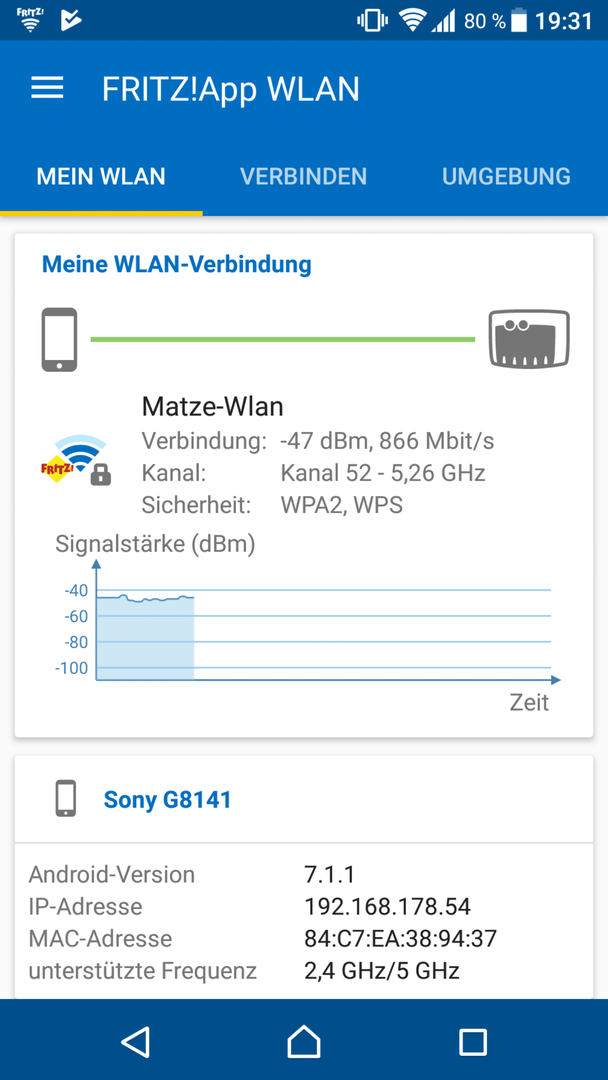
Task: Tap the FRITZ!Box router icon
Action: (x=529, y=338)
